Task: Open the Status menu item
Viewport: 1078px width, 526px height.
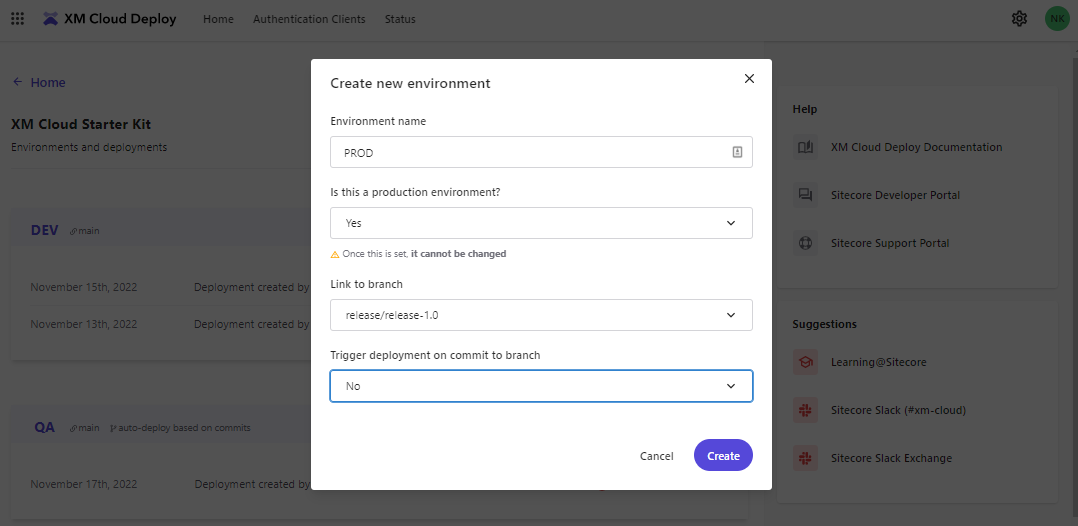Action: click(400, 19)
